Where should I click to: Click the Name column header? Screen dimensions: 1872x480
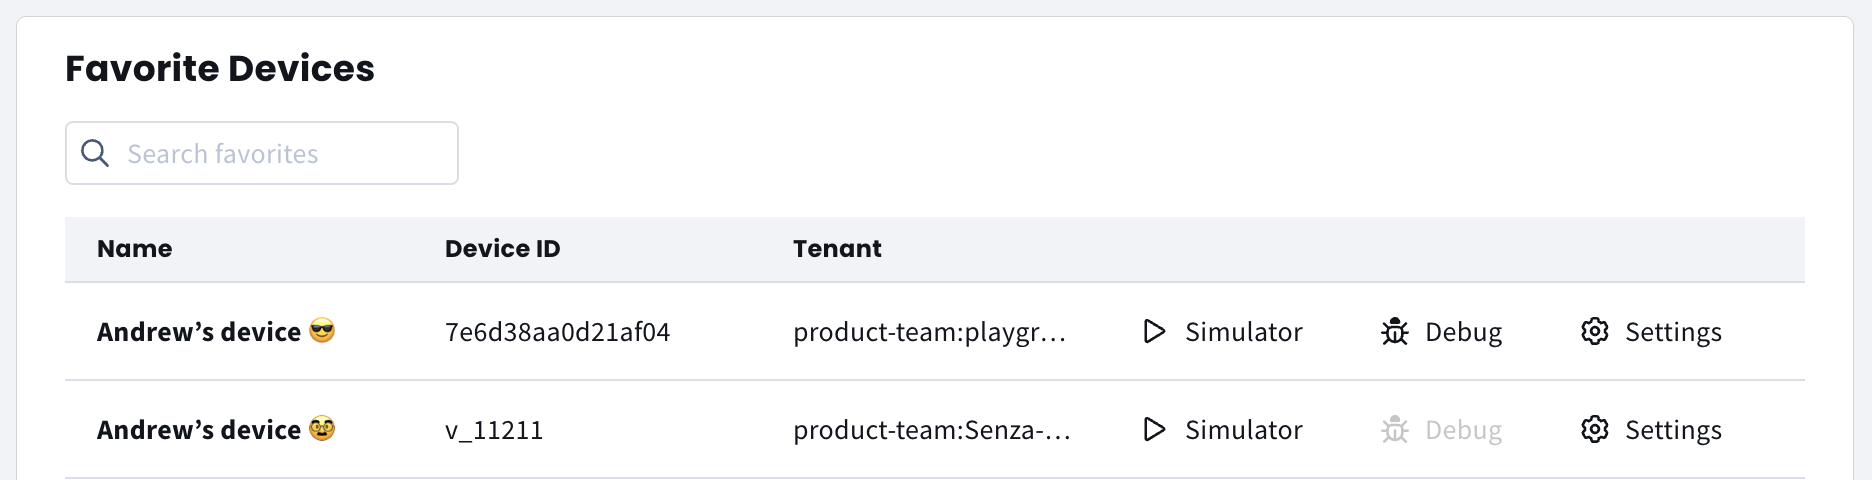134,249
